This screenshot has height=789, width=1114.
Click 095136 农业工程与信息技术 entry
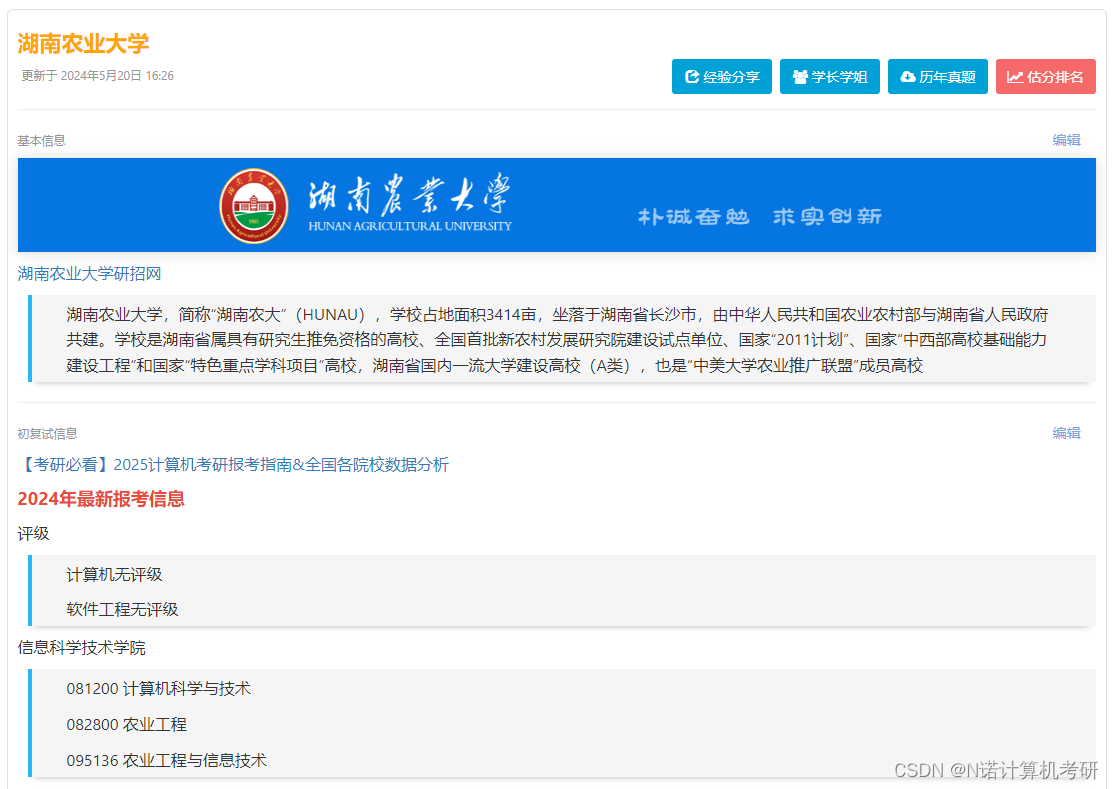coord(166,760)
